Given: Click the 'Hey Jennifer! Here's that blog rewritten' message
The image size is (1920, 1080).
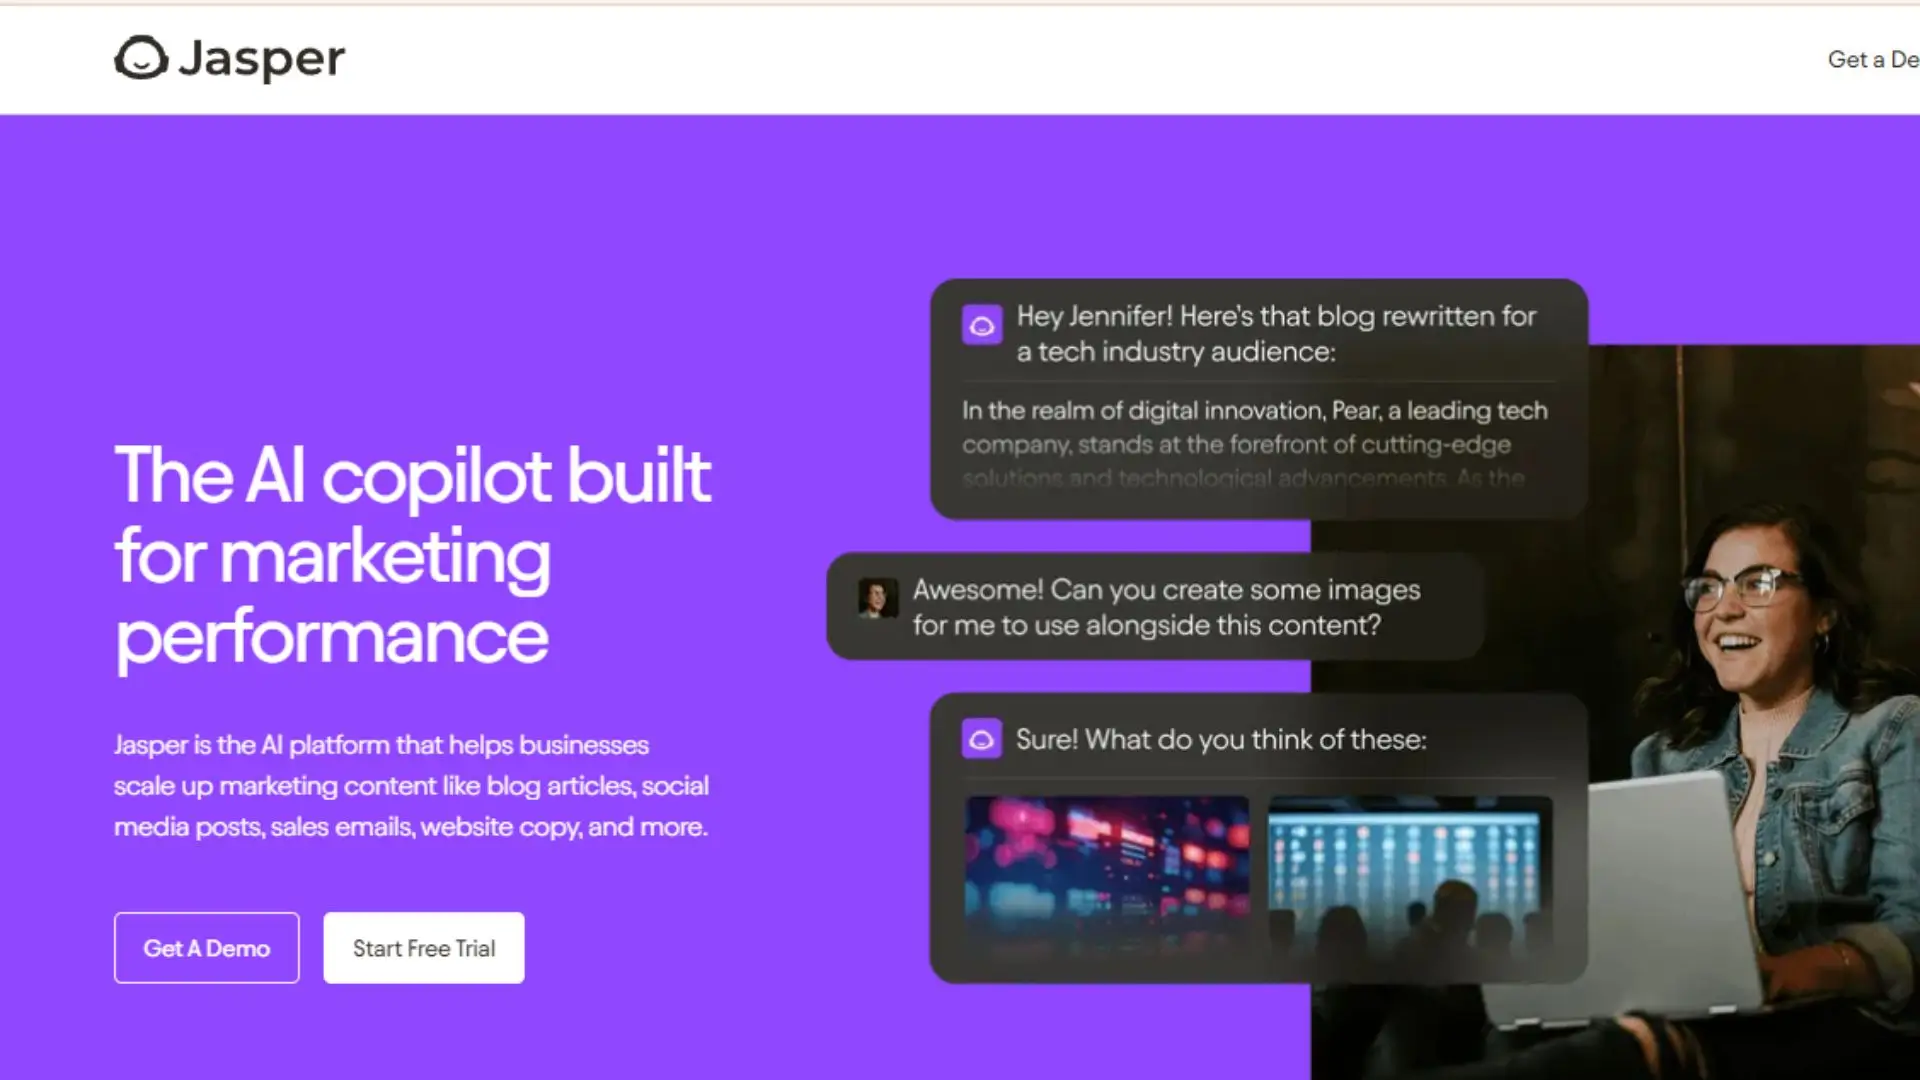Looking at the screenshot, I should 1276,334.
